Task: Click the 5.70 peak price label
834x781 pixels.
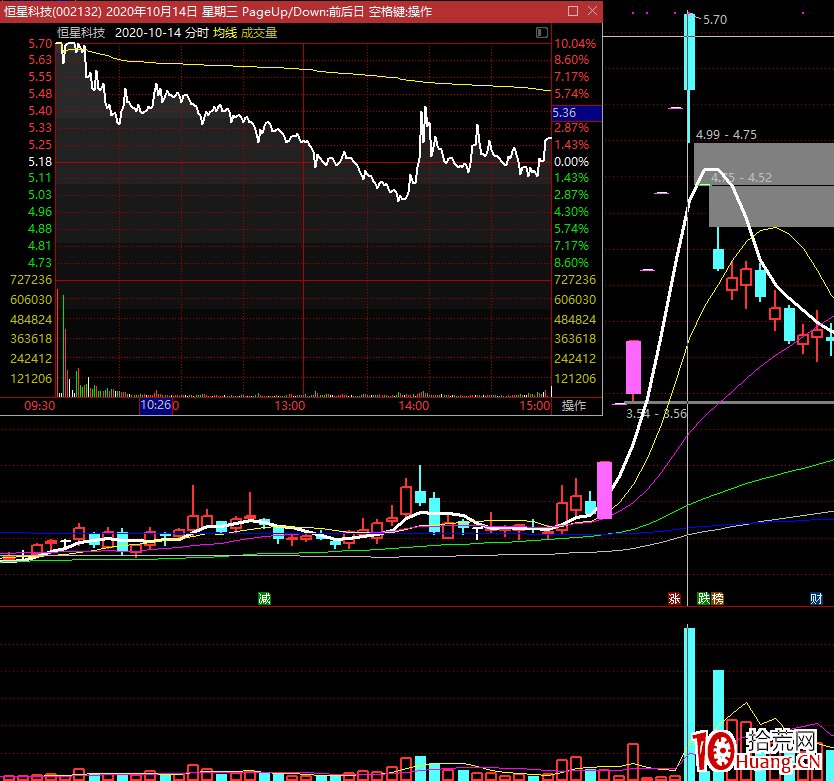Action: [x=715, y=19]
